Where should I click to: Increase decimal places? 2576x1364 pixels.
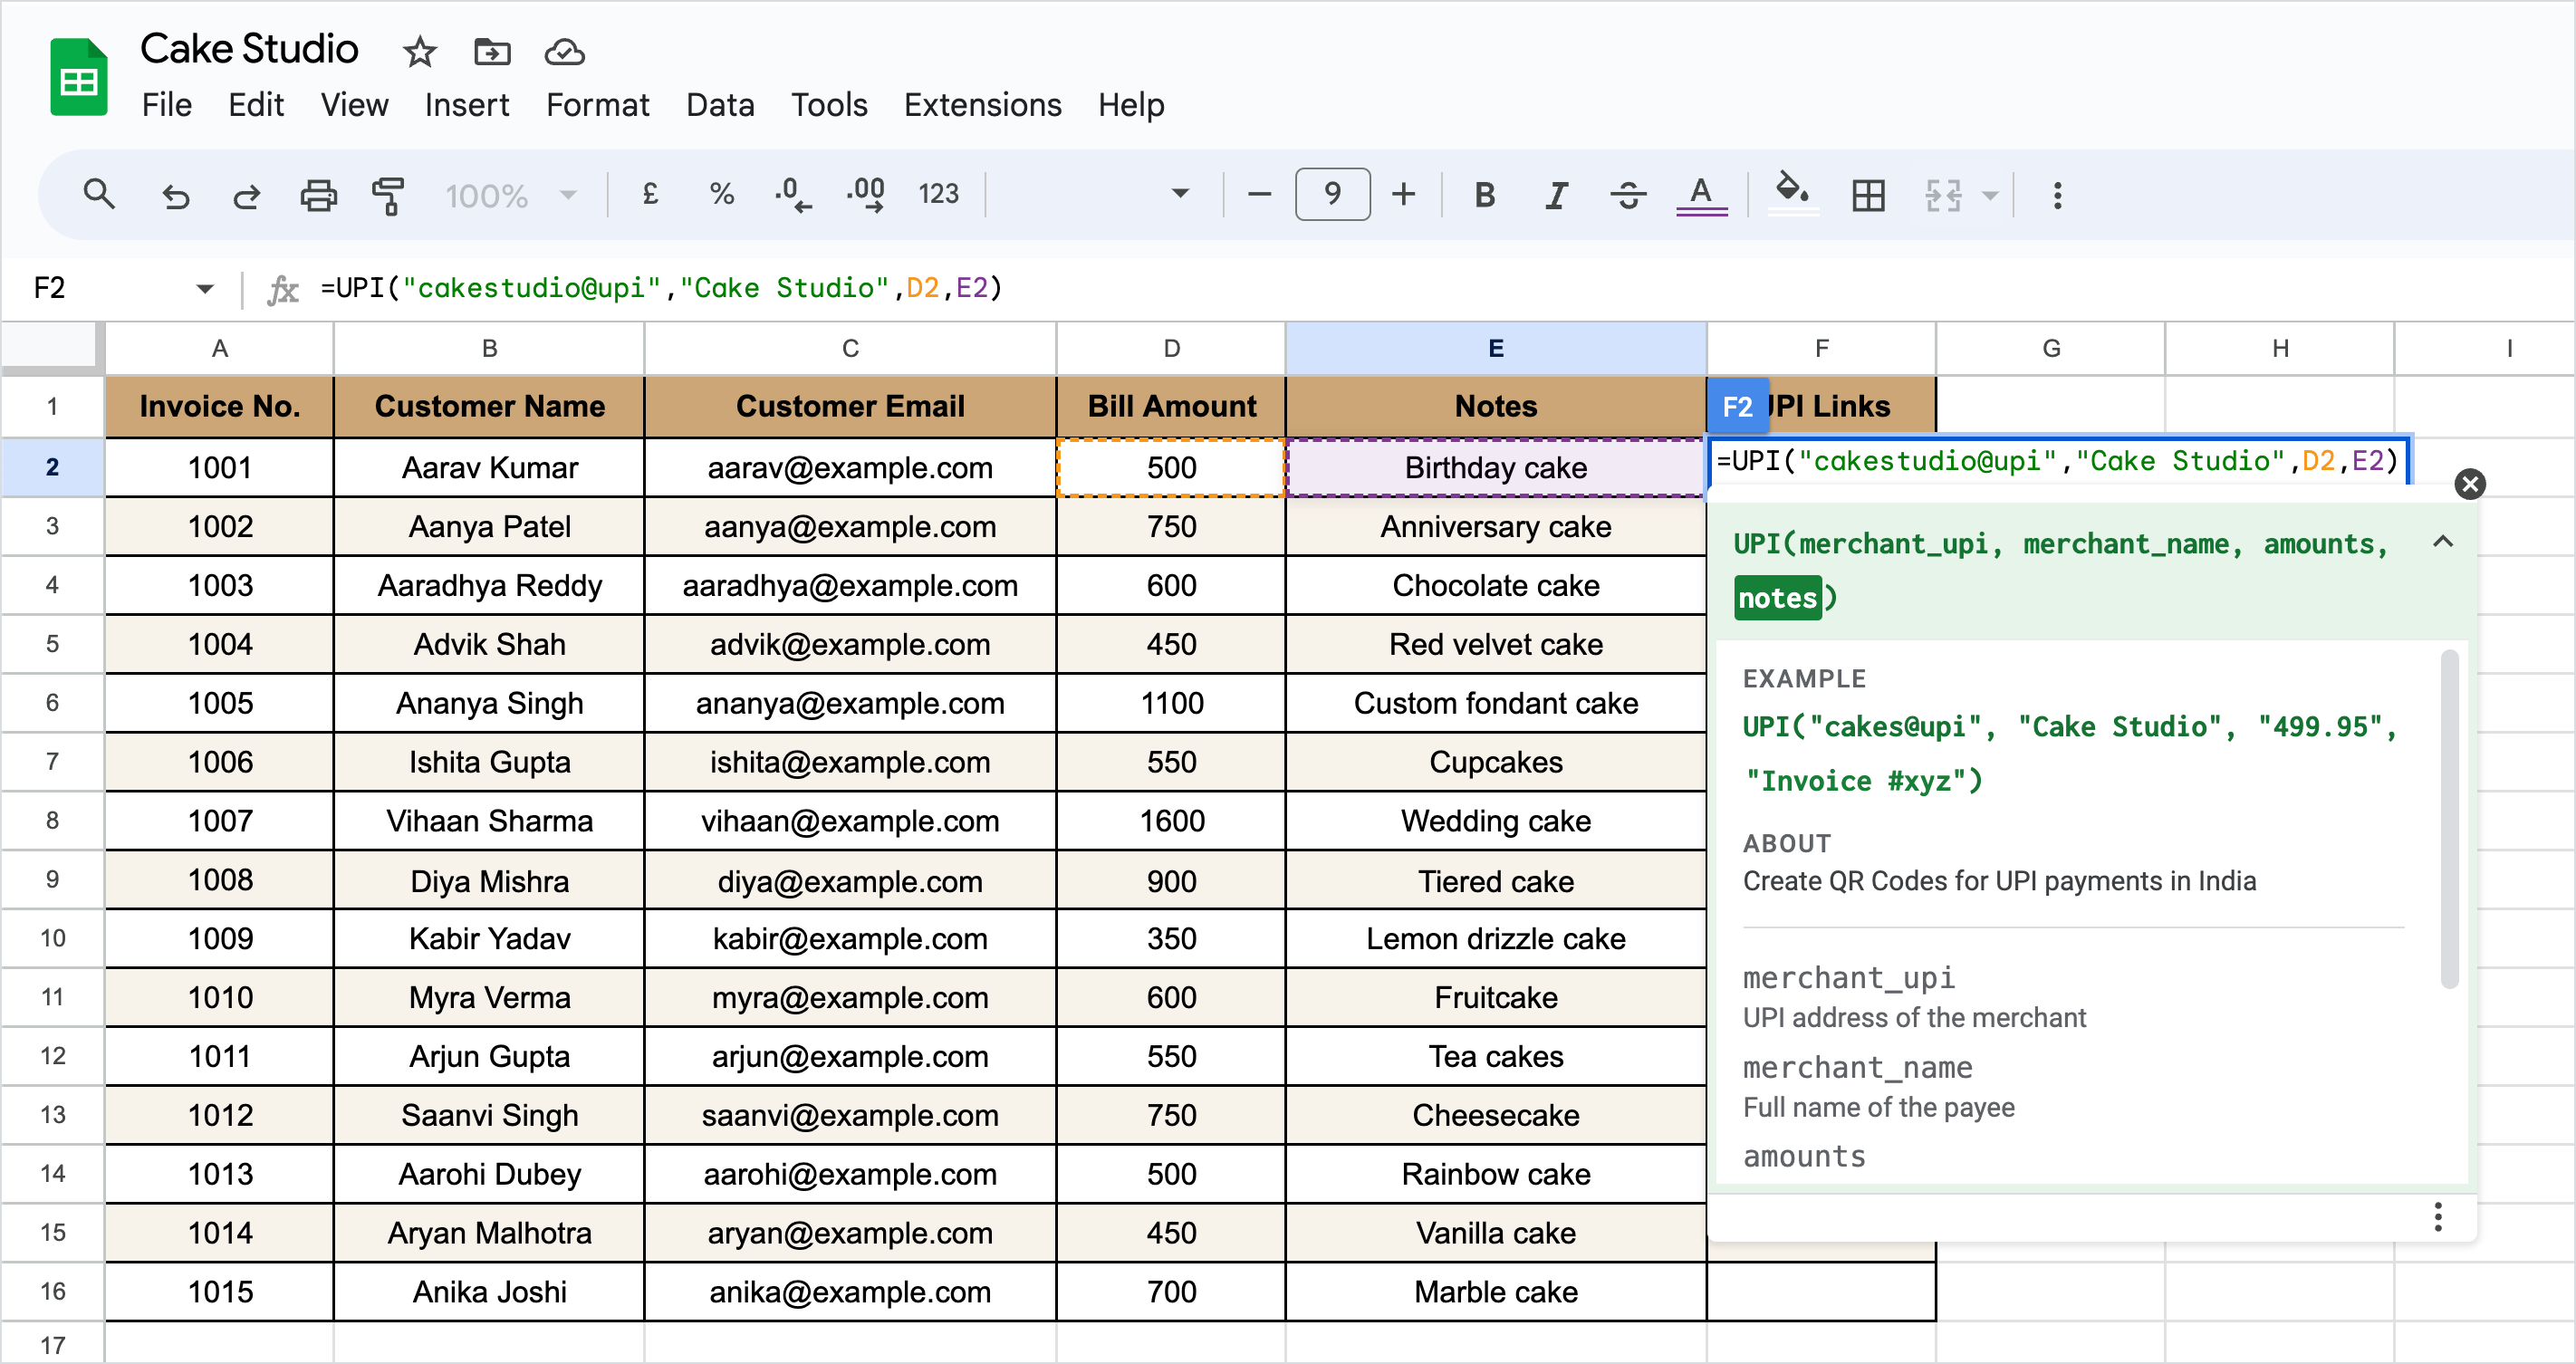pos(866,194)
